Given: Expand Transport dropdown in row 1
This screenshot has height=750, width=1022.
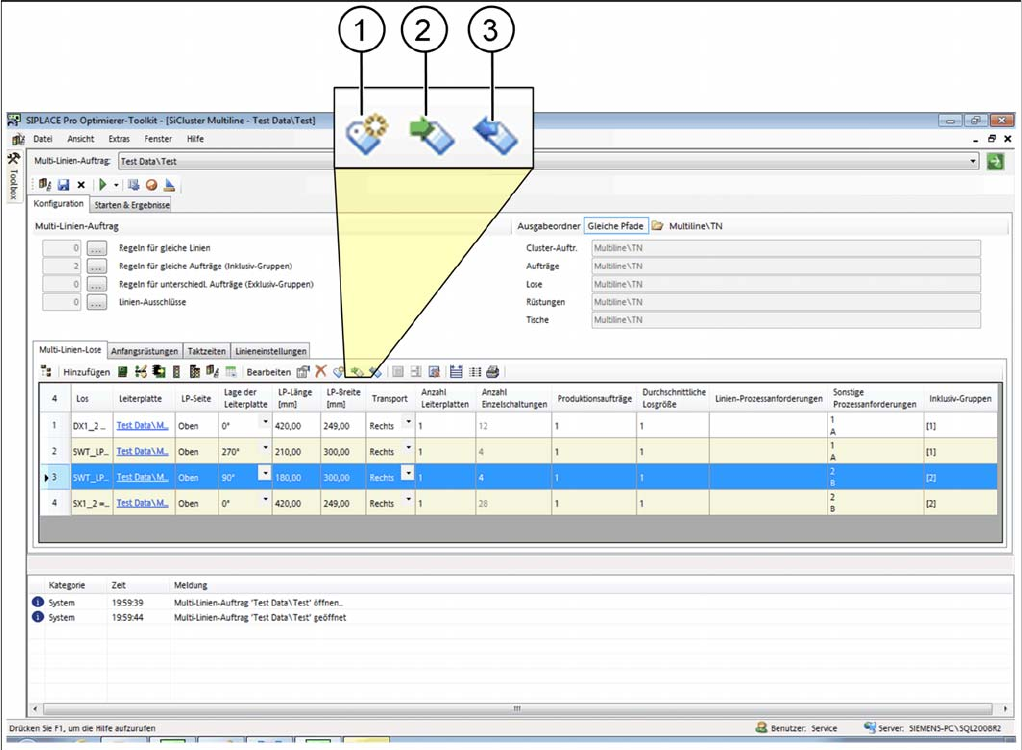Looking at the screenshot, I should (x=408, y=422).
